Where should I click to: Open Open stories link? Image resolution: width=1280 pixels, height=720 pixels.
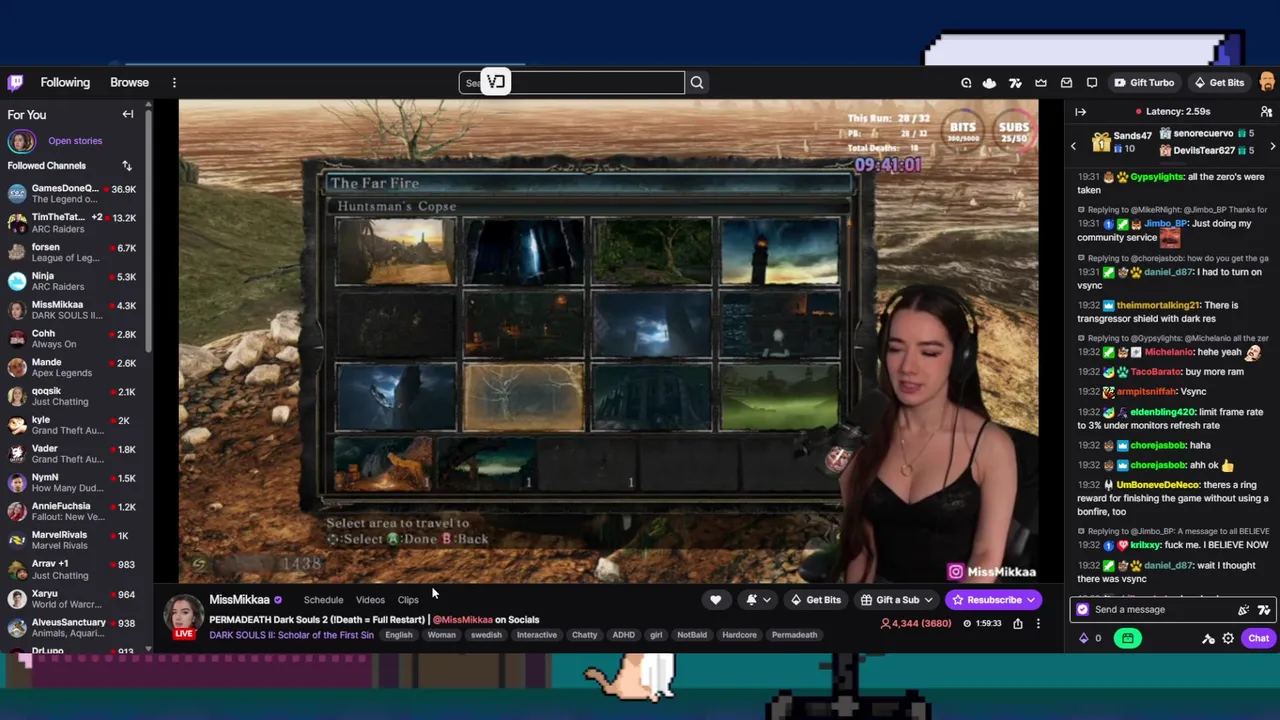click(x=75, y=142)
